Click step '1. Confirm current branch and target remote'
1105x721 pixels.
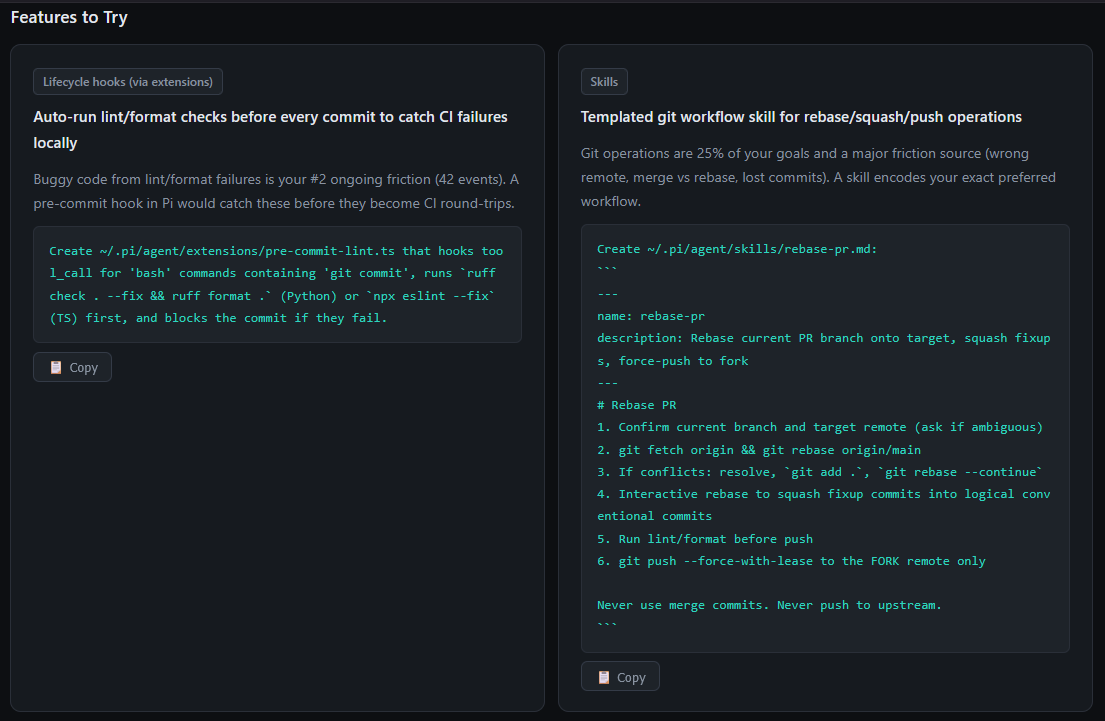(x=820, y=427)
